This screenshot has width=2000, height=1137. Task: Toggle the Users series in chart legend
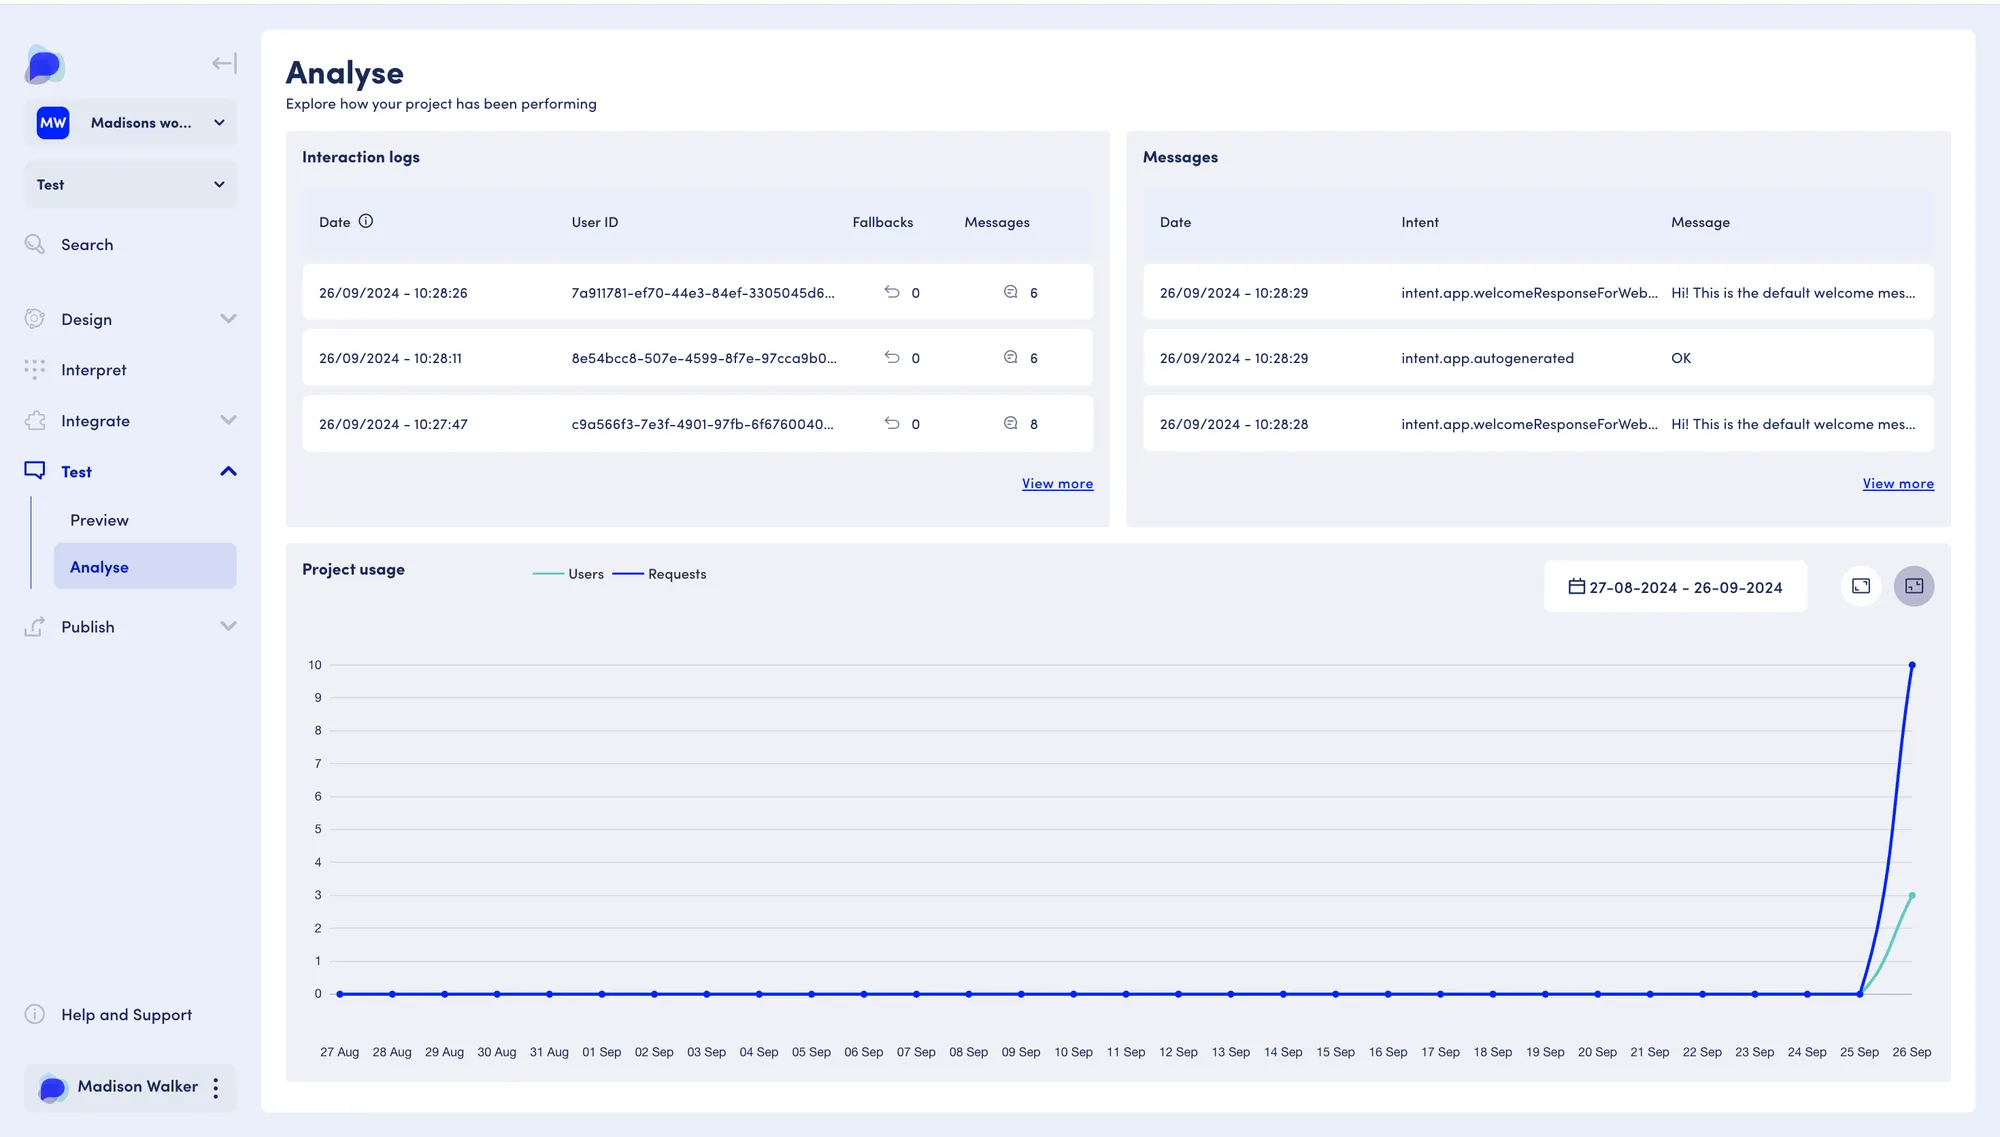(568, 574)
